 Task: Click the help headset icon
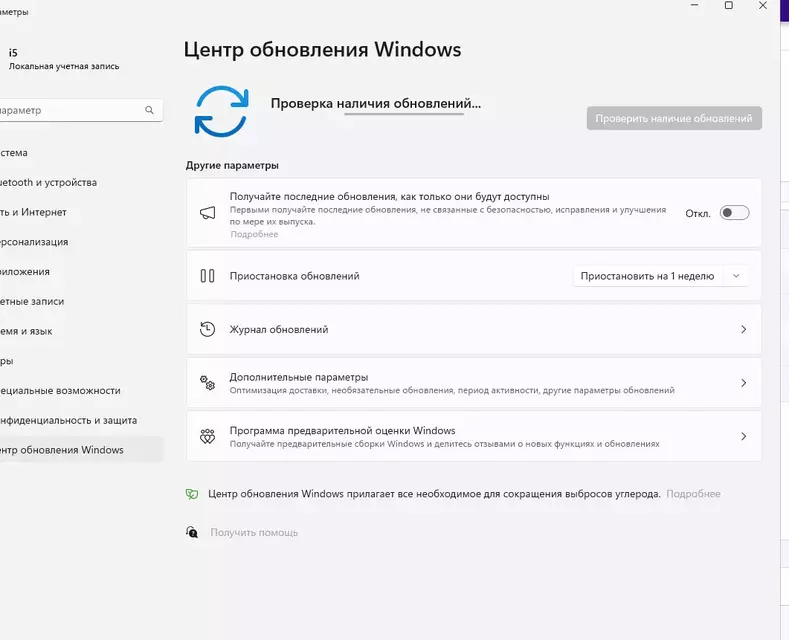coord(192,532)
